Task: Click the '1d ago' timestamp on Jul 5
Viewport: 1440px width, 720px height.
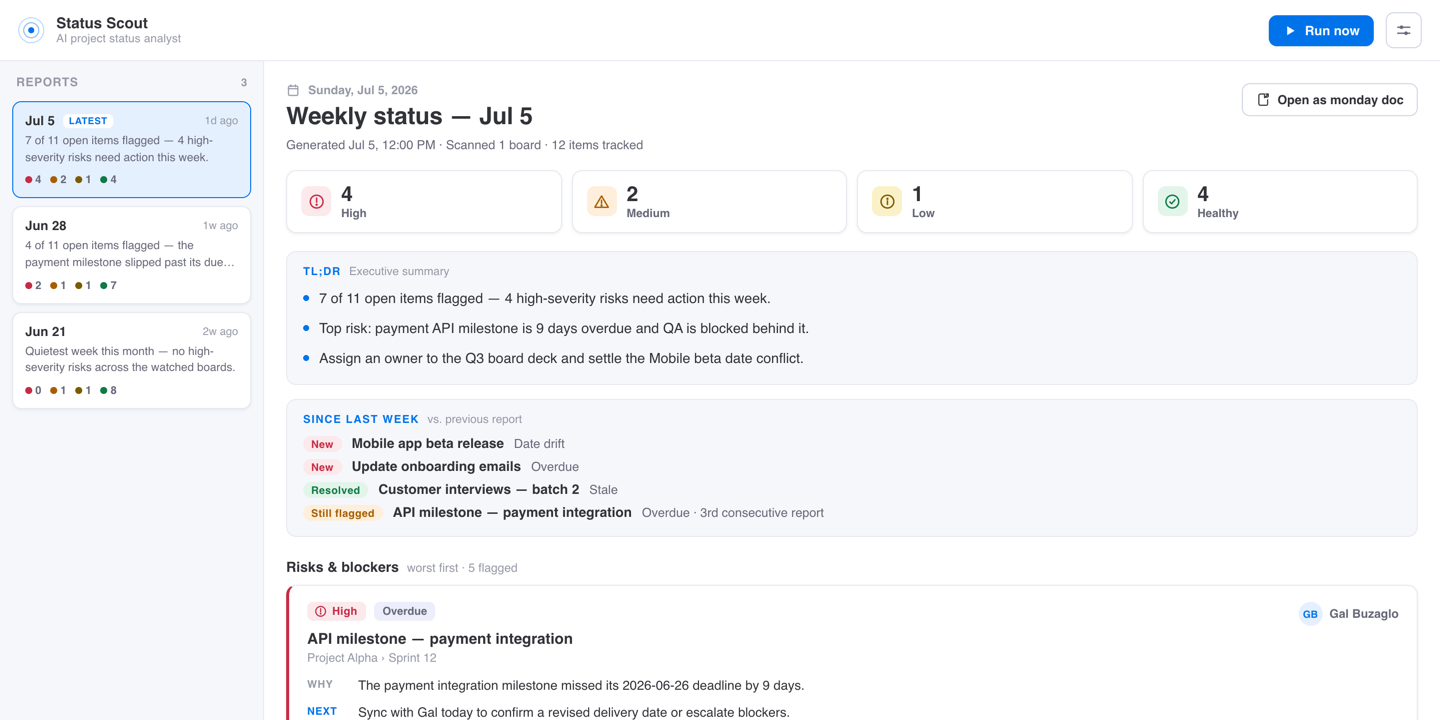Action: tap(221, 121)
